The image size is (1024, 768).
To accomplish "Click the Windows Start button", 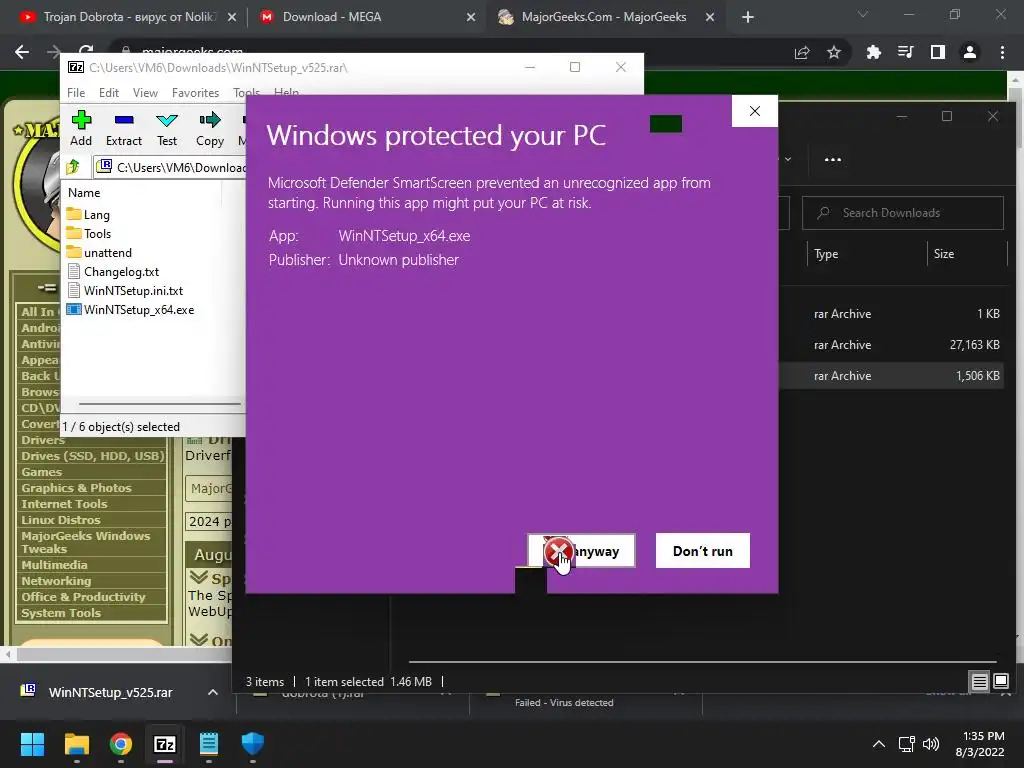I will pos(32,744).
